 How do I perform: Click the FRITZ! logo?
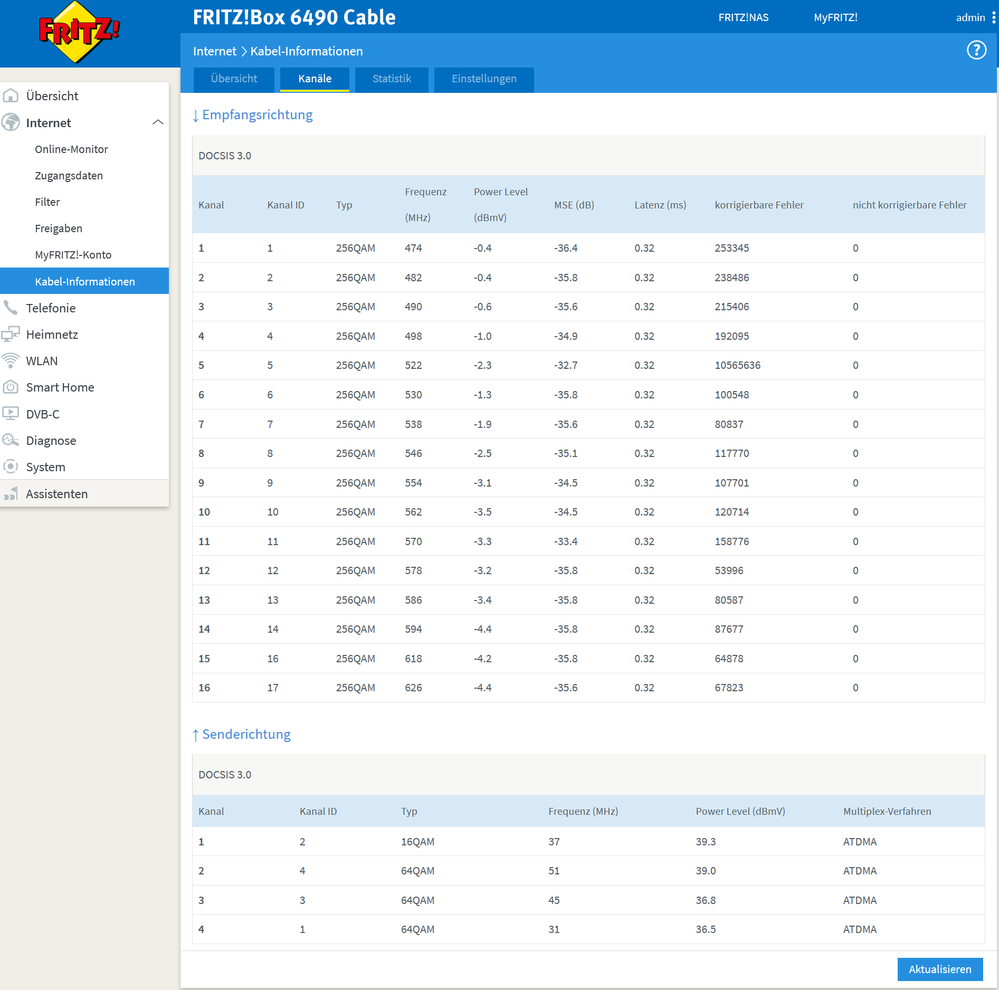pyautogui.click(x=79, y=33)
